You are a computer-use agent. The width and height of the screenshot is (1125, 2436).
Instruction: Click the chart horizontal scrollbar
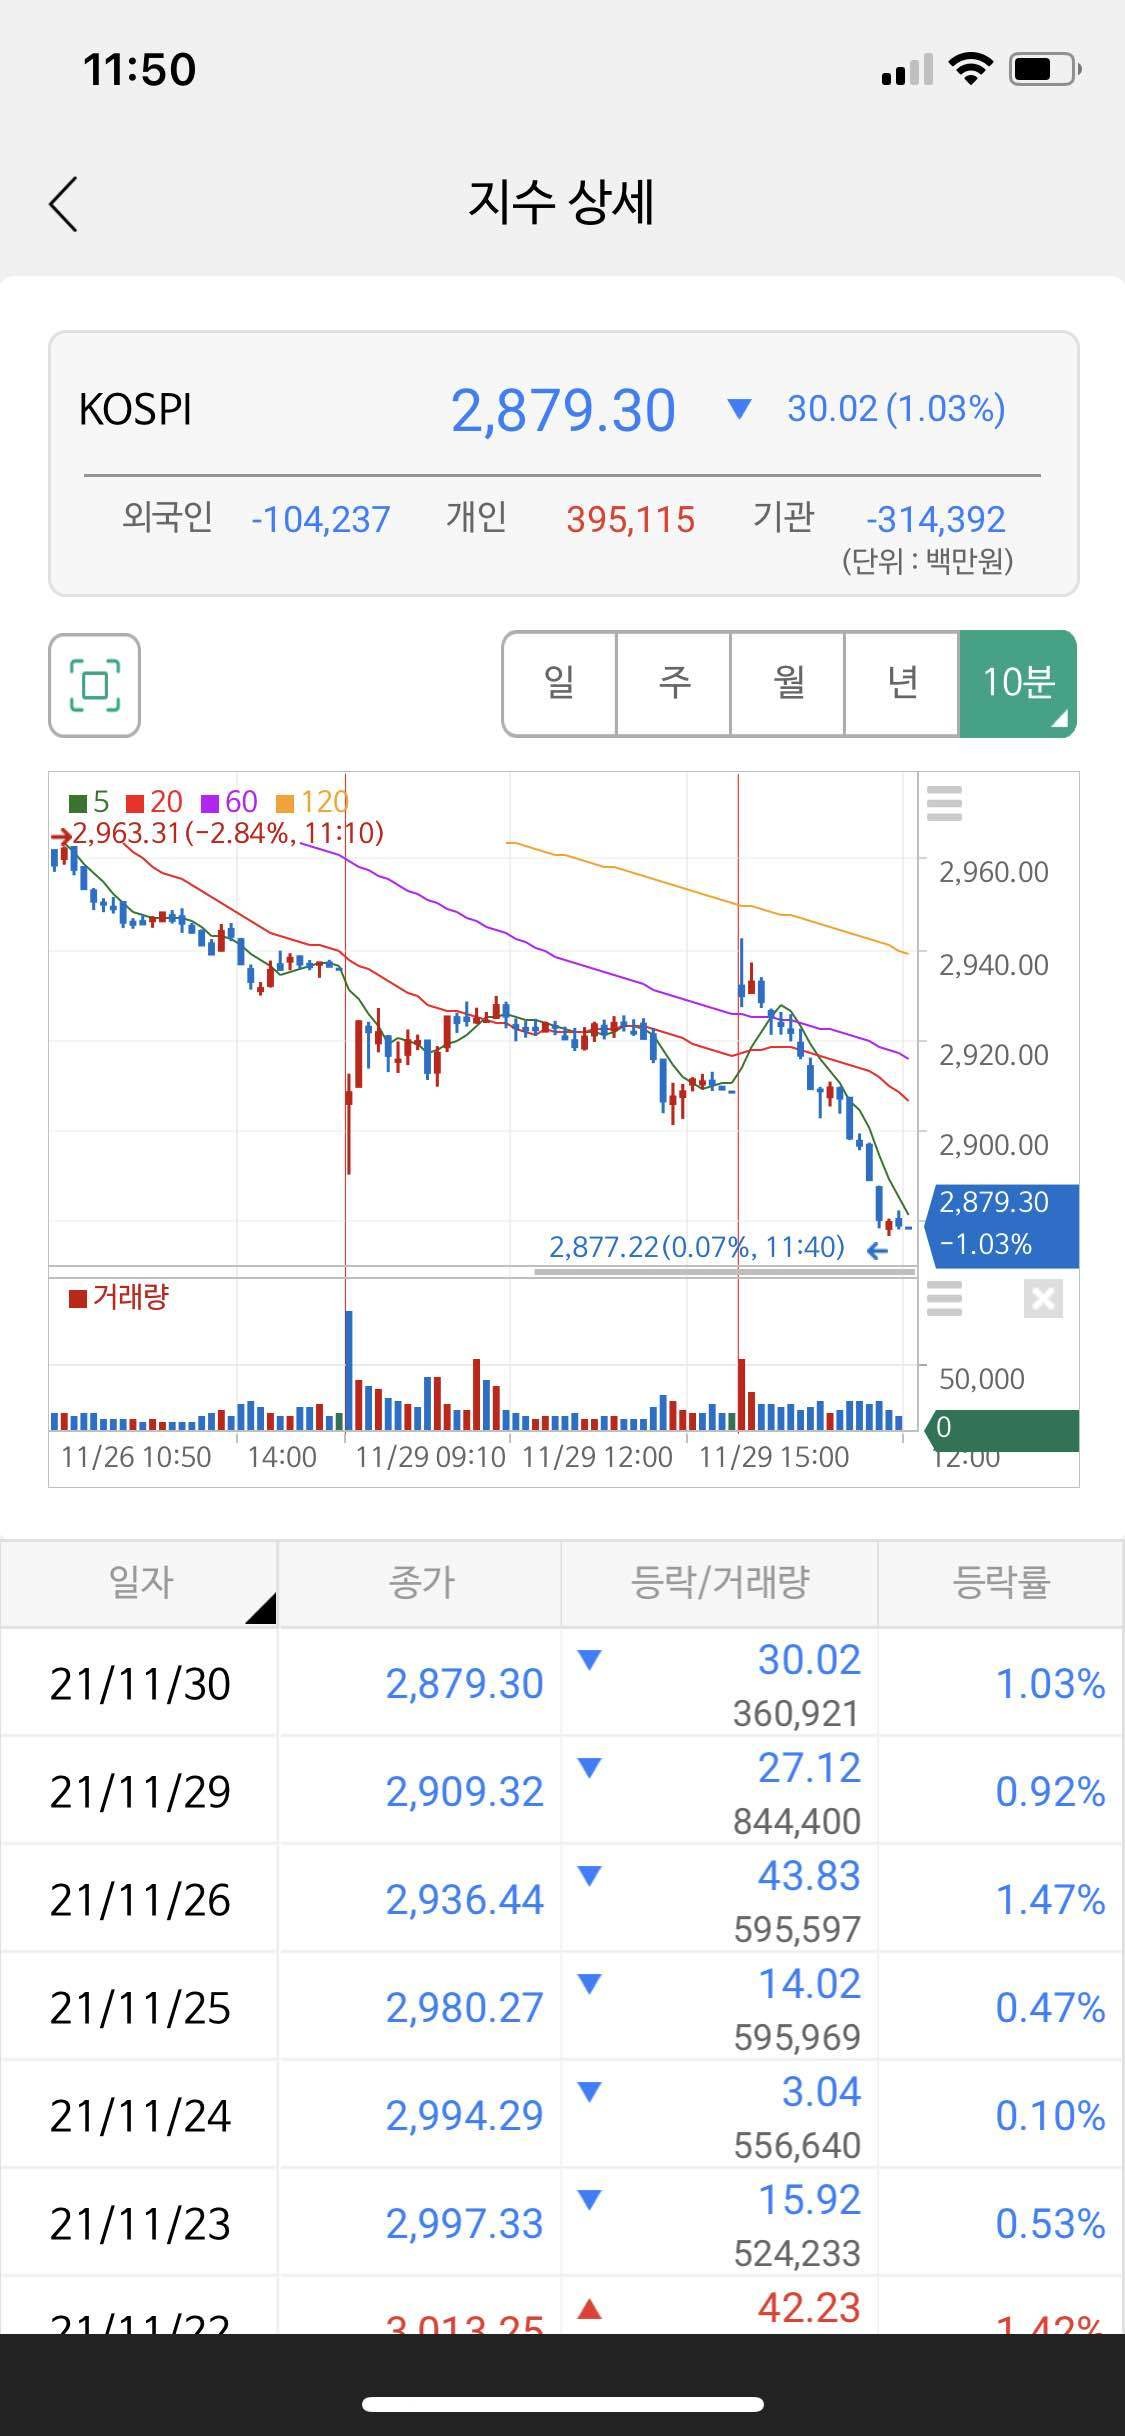pyautogui.click(x=724, y=1272)
